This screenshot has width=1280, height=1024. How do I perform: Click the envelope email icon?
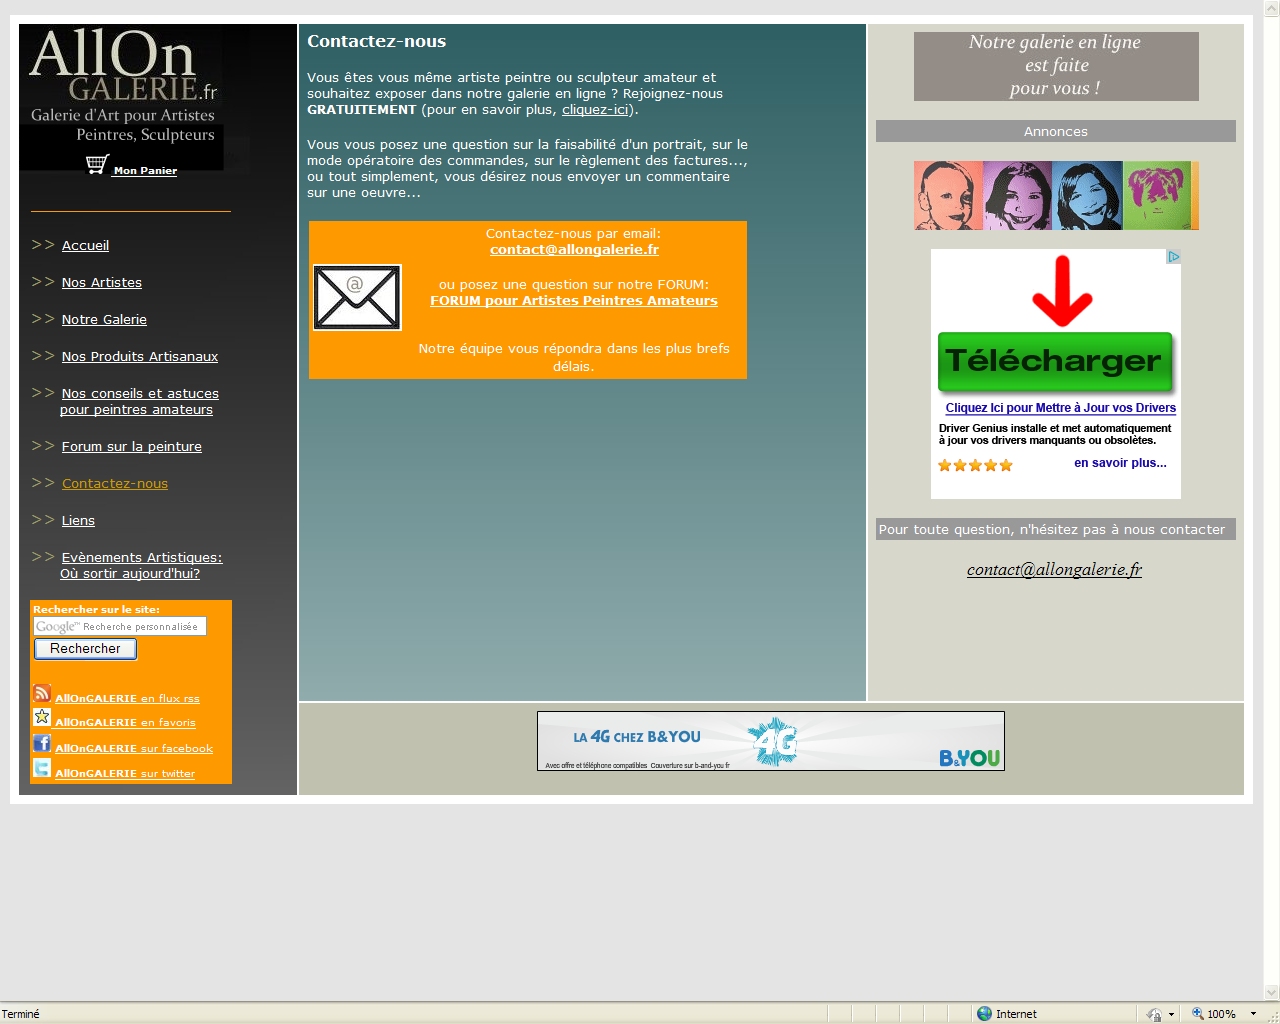point(357,297)
